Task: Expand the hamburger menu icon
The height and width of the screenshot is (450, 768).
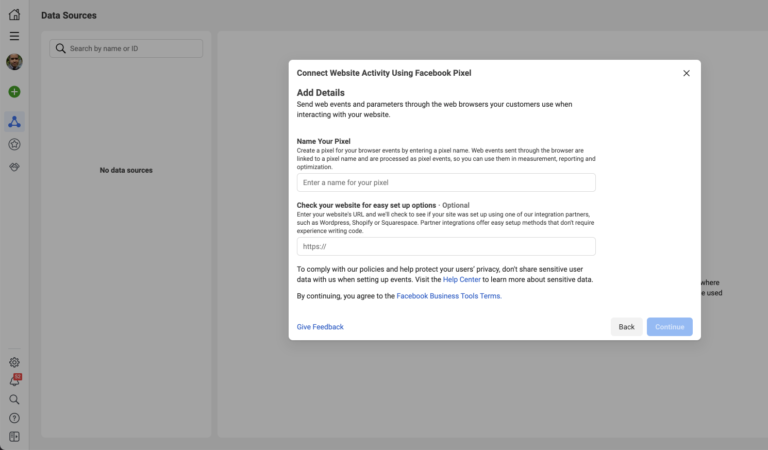Action: click(x=14, y=36)
